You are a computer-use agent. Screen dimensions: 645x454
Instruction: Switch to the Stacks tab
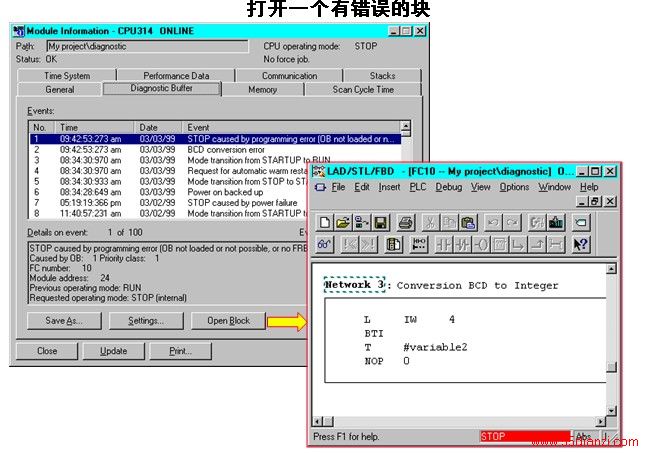coord(383,76)
